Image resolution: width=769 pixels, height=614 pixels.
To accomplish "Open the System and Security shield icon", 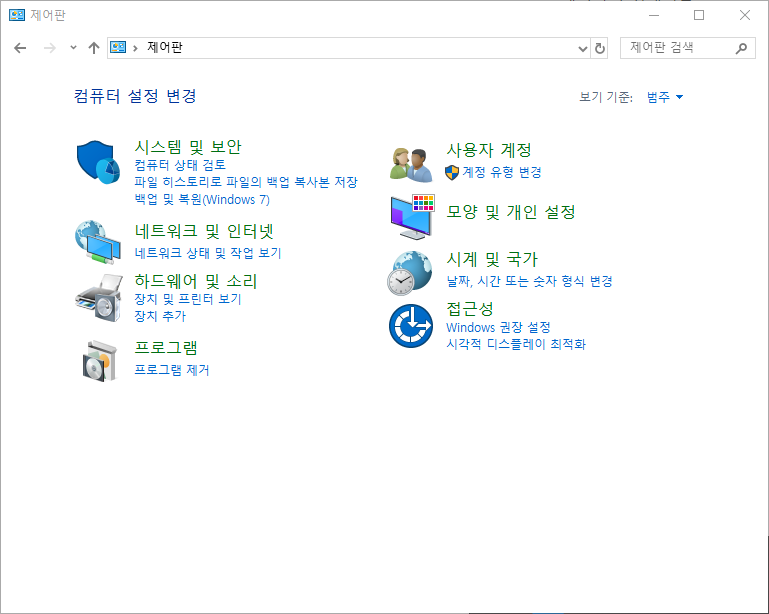I will tap(99, 162).
